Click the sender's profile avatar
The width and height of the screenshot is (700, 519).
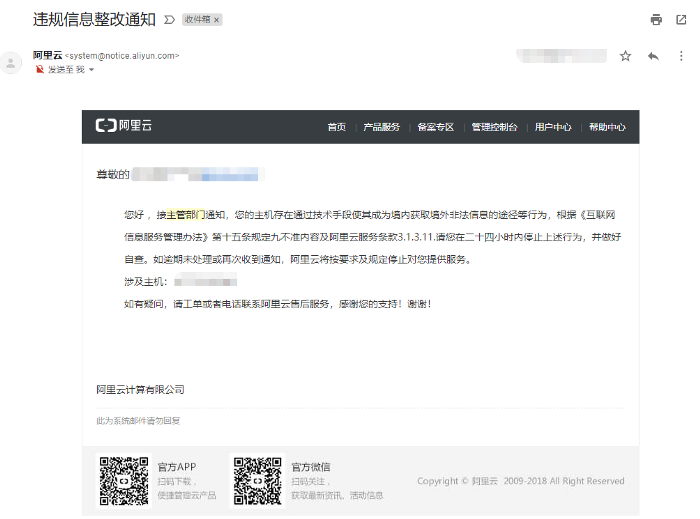pos(12,63)
